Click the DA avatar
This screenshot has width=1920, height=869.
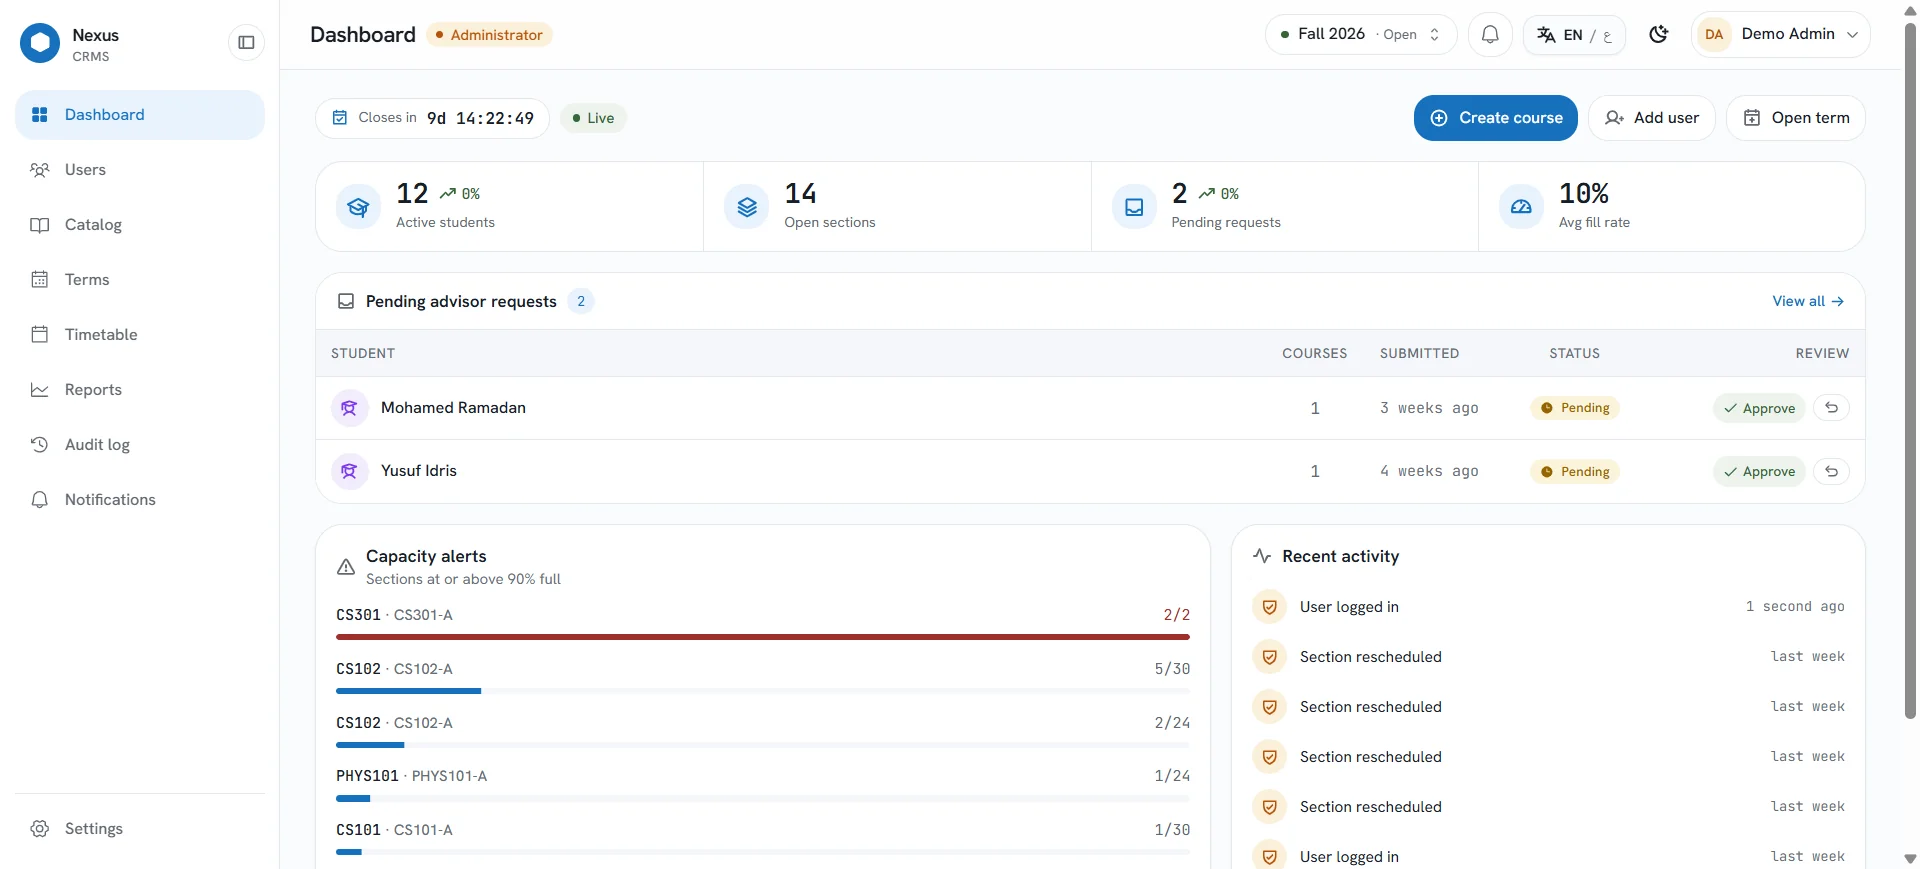(x=1714, y=35)
